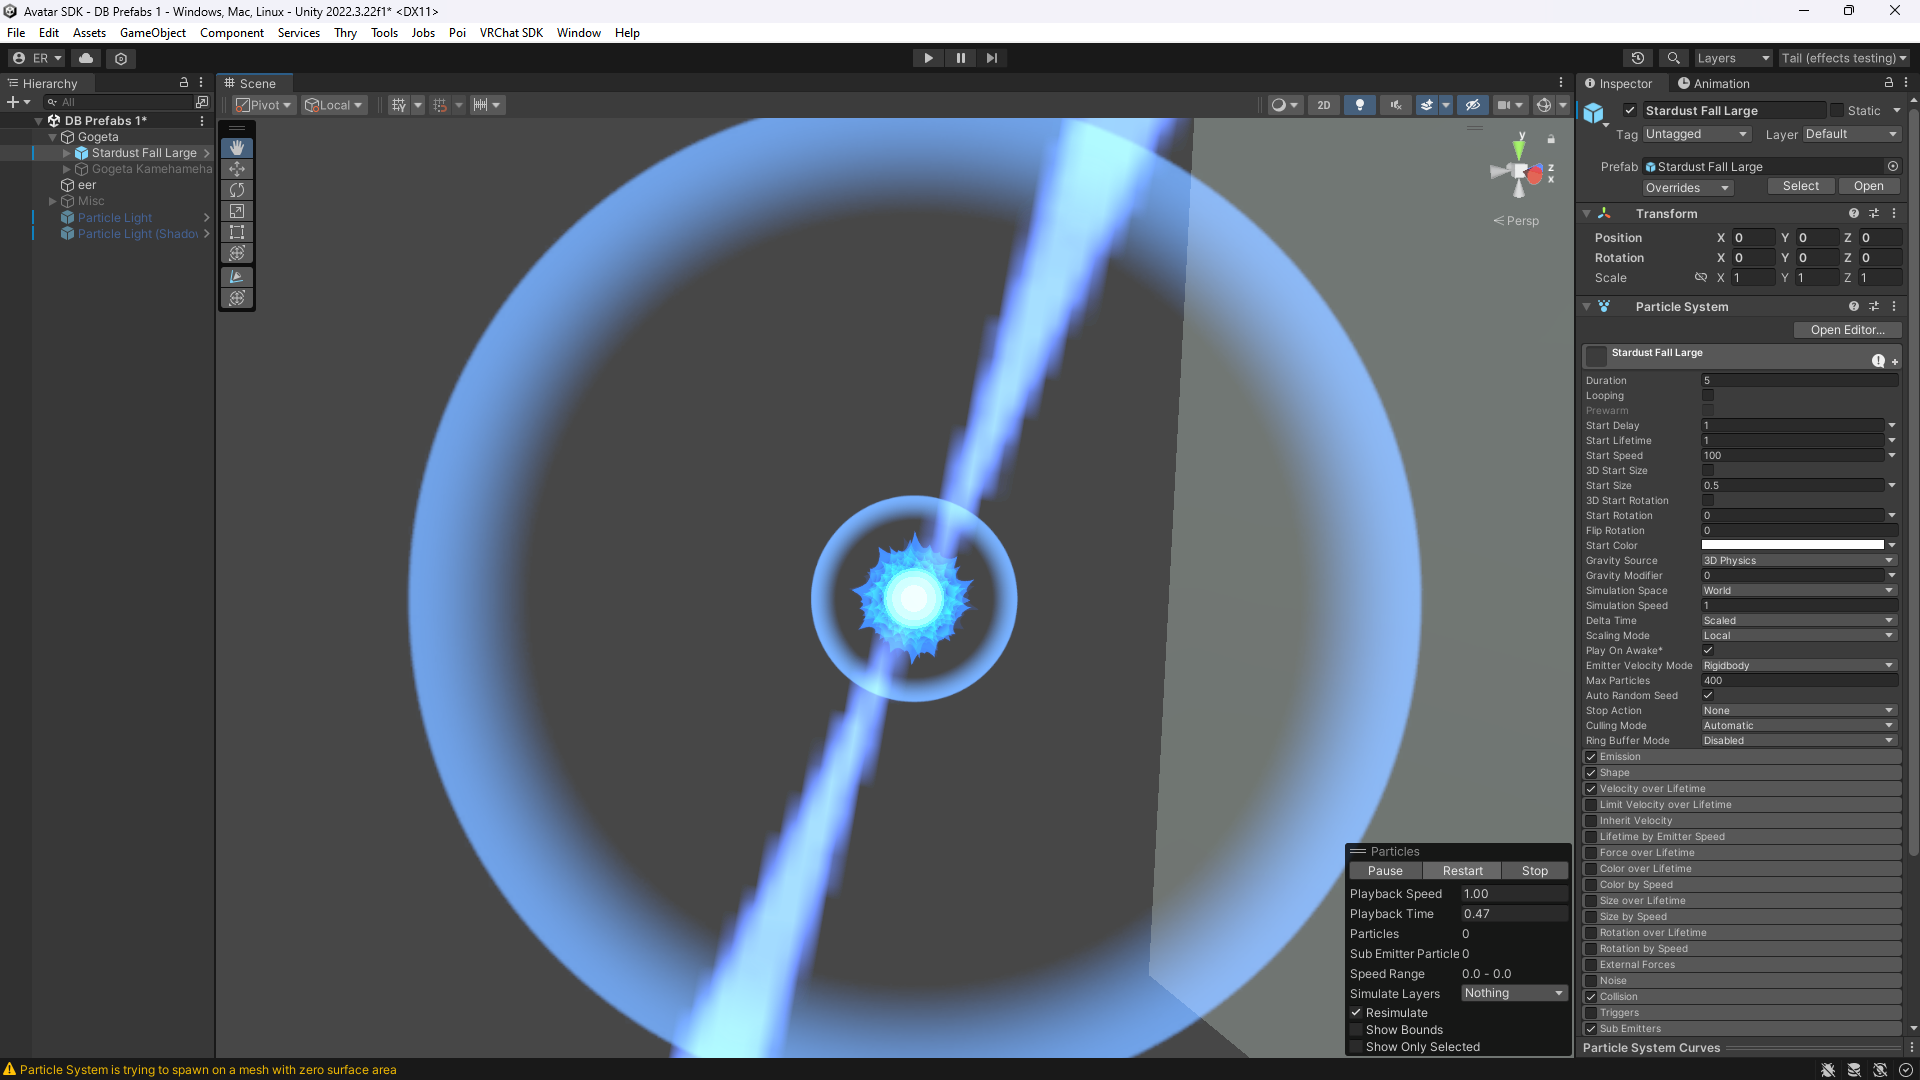This screenshot has width=1920, height=1080.
Task: Enable the Looping checkbox
Action: click(x=1708, y=396)
